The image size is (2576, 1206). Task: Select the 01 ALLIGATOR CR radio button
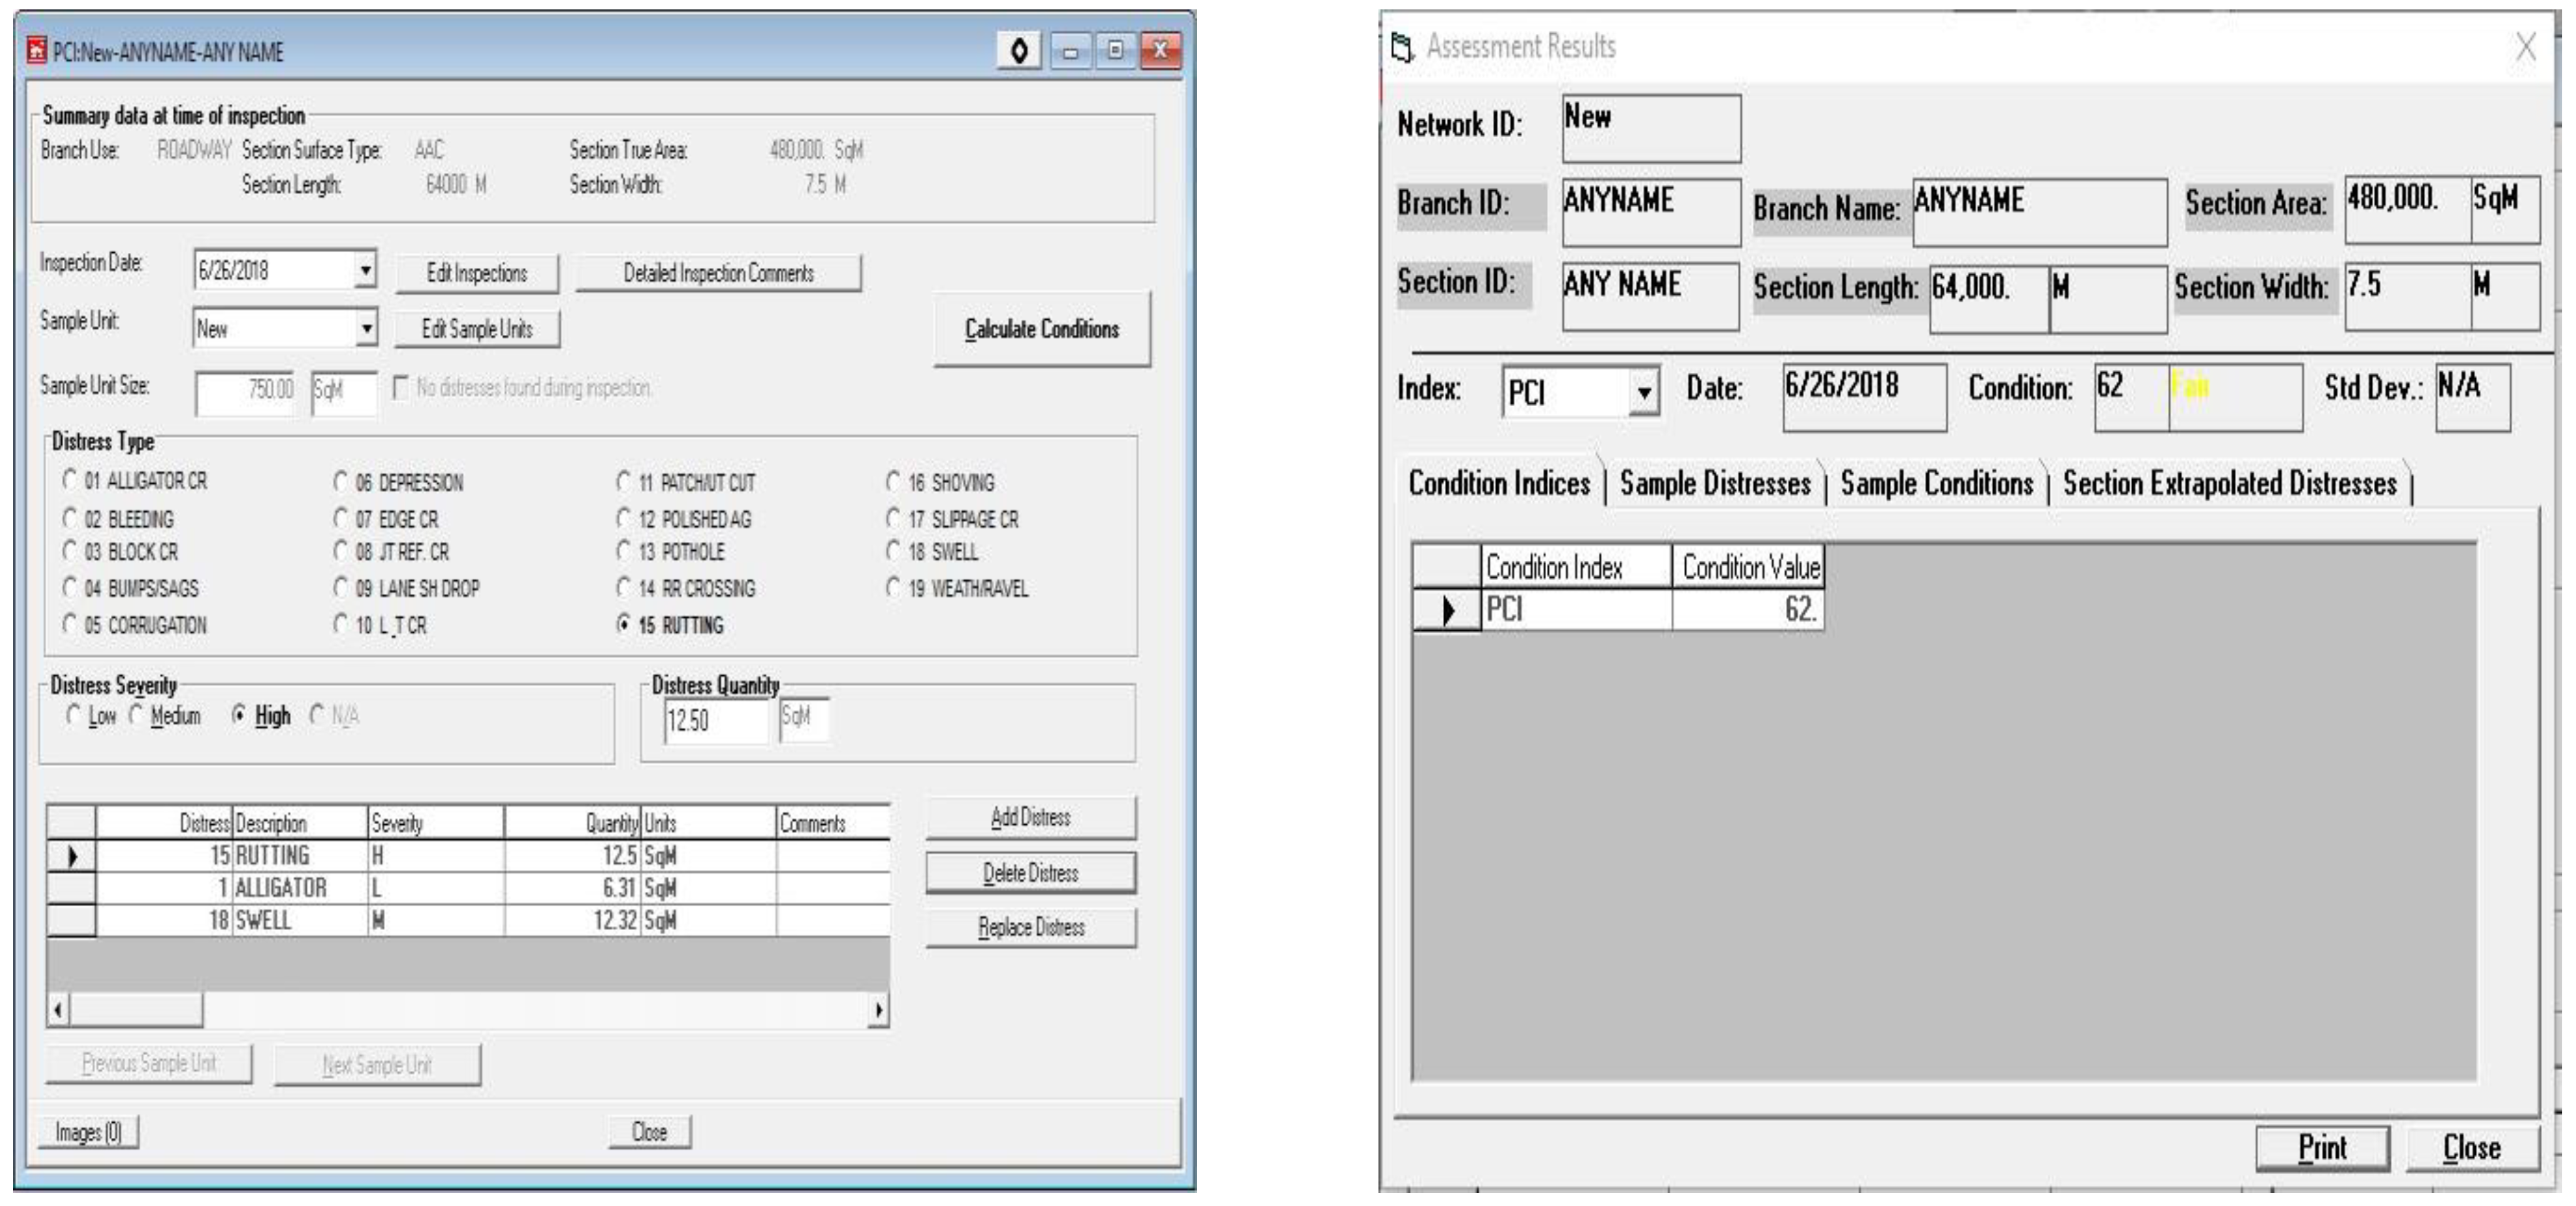click(x=69, y=481)
